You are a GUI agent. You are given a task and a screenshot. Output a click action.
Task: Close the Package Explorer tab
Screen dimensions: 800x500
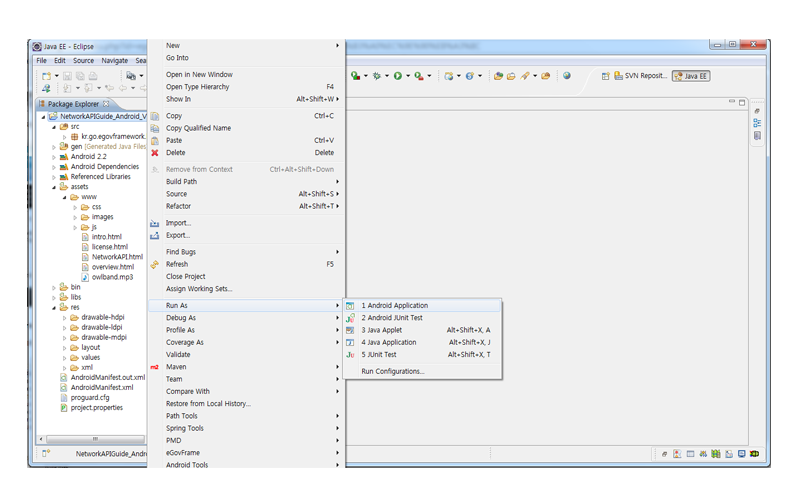point(106,104)
